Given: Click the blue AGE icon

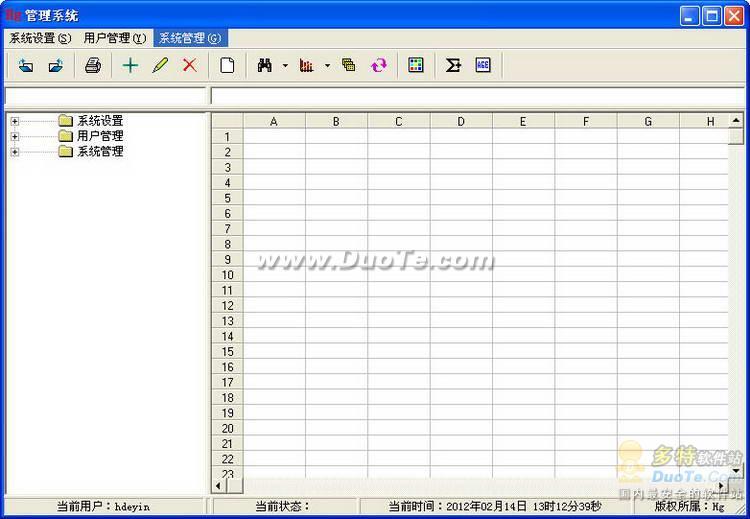Looking at the screenshot, I should 483,65.
